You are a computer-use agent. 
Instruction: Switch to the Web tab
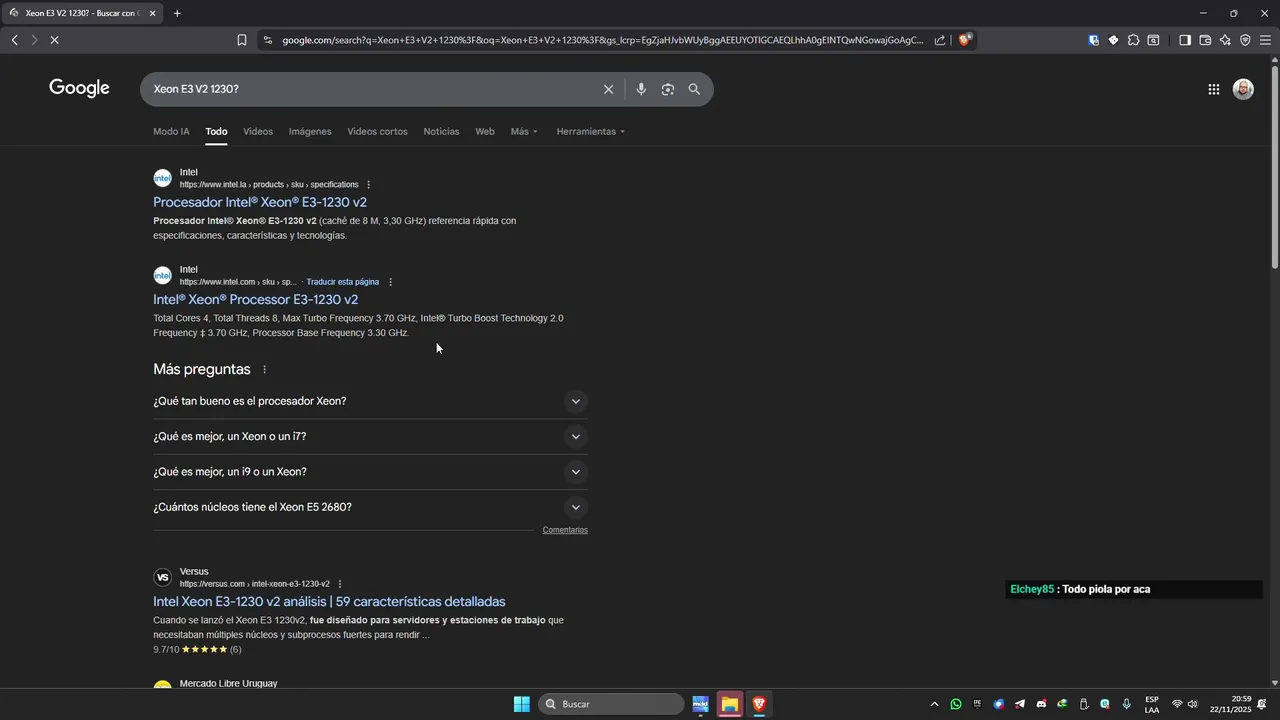click(485, 131)
